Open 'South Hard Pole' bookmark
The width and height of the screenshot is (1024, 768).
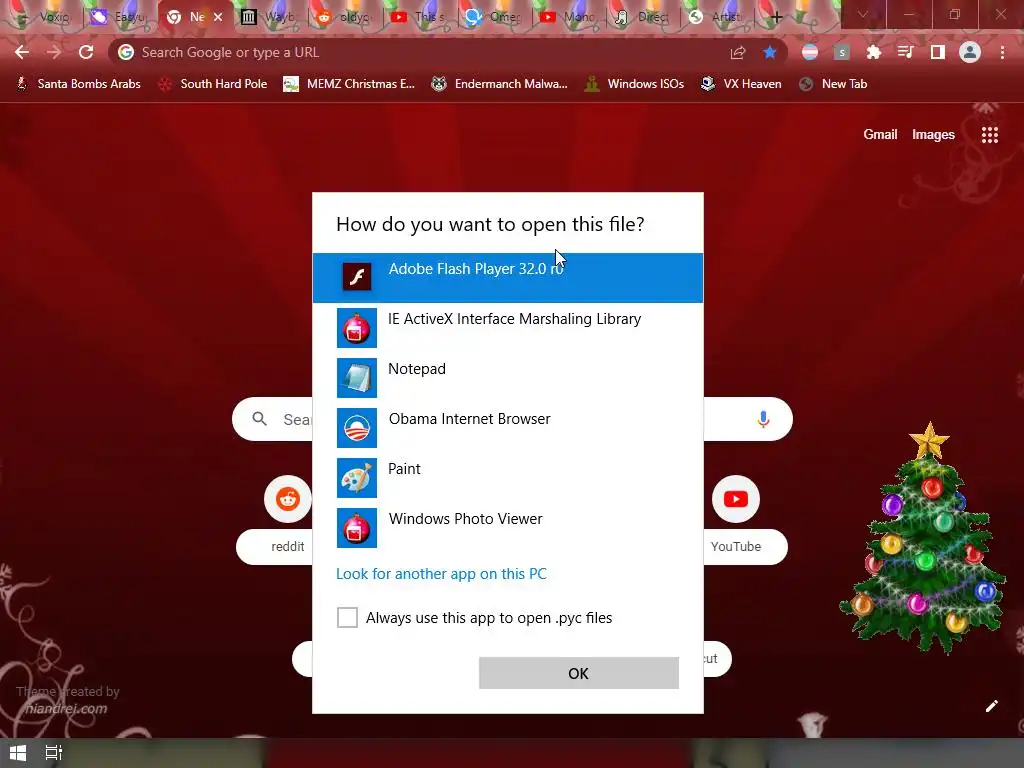coord(214,84)
